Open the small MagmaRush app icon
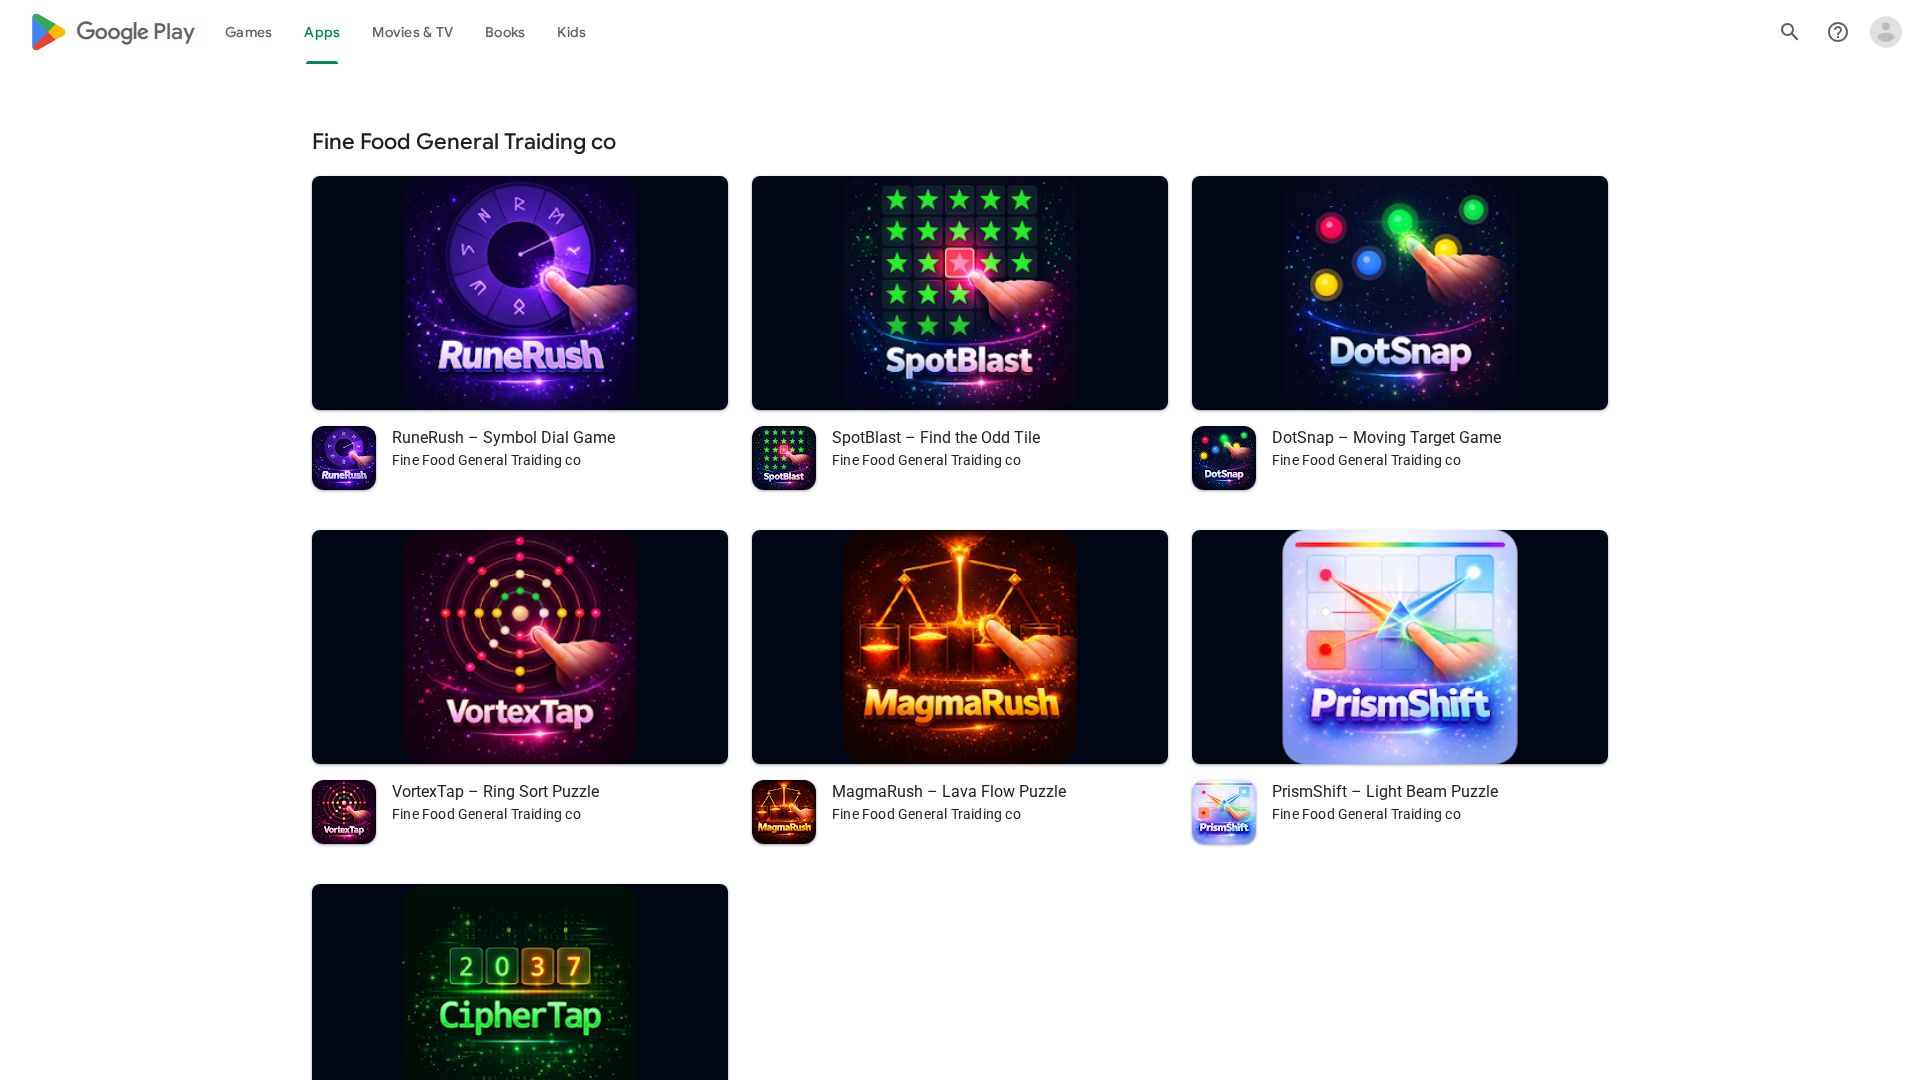The width and height of the screenshot is (1920, 1080). click(x=784, y=812)
